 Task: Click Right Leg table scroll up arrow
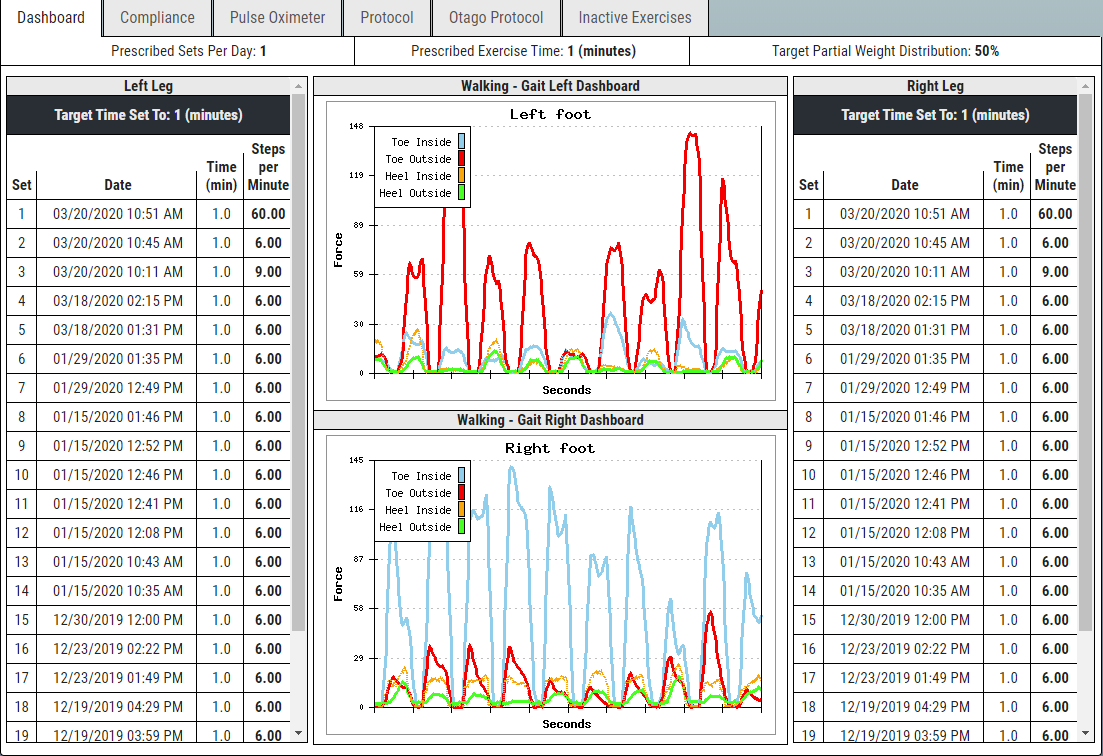tap(1085, 86)
